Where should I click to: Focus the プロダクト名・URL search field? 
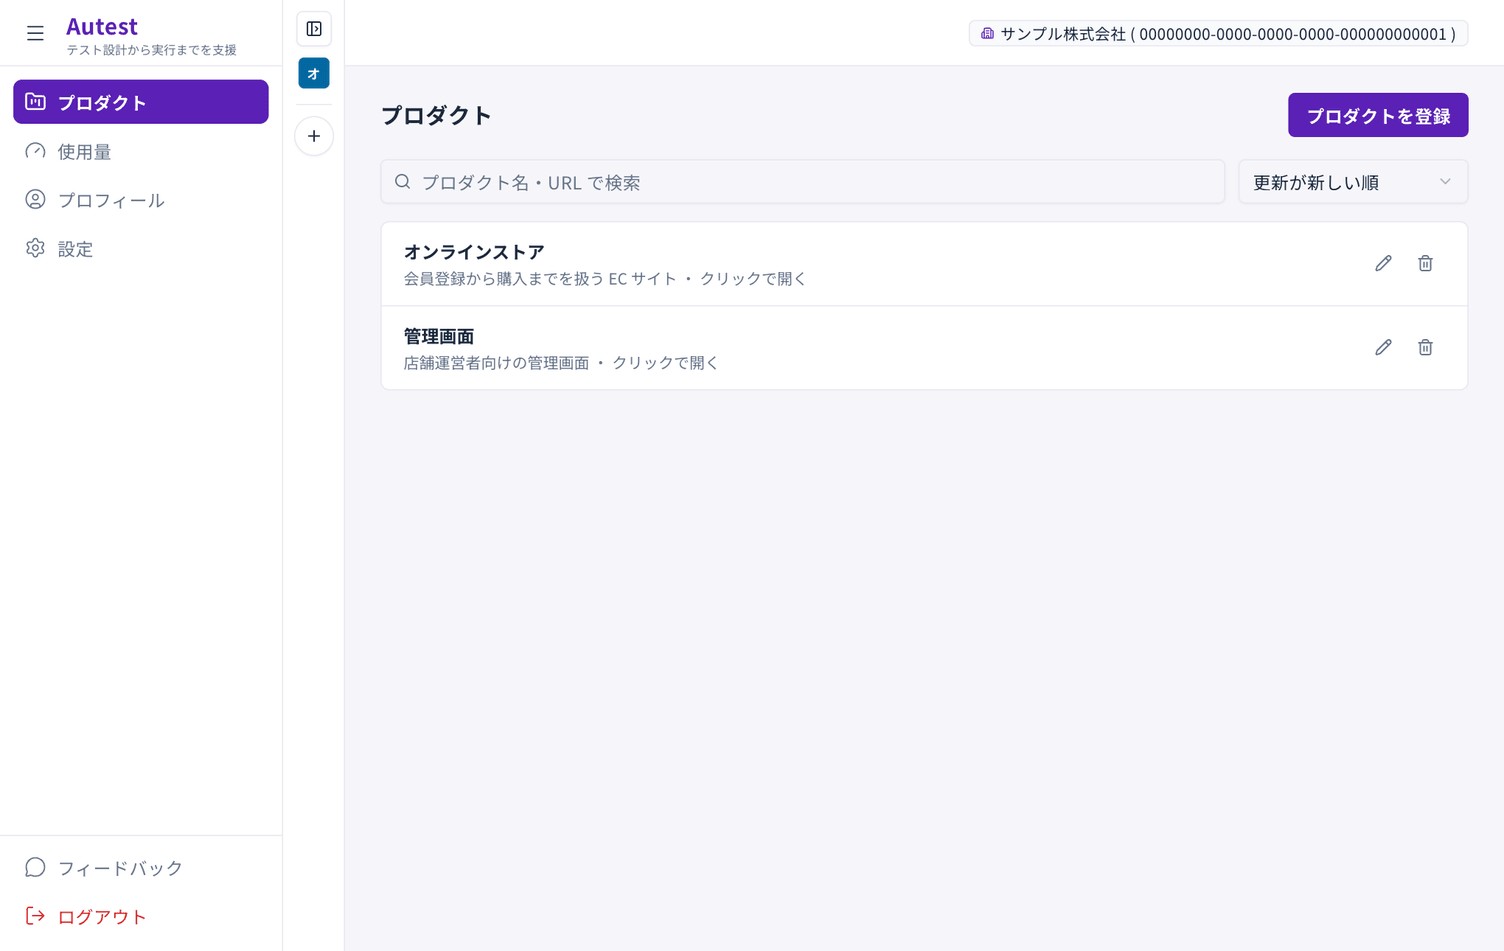803,182
